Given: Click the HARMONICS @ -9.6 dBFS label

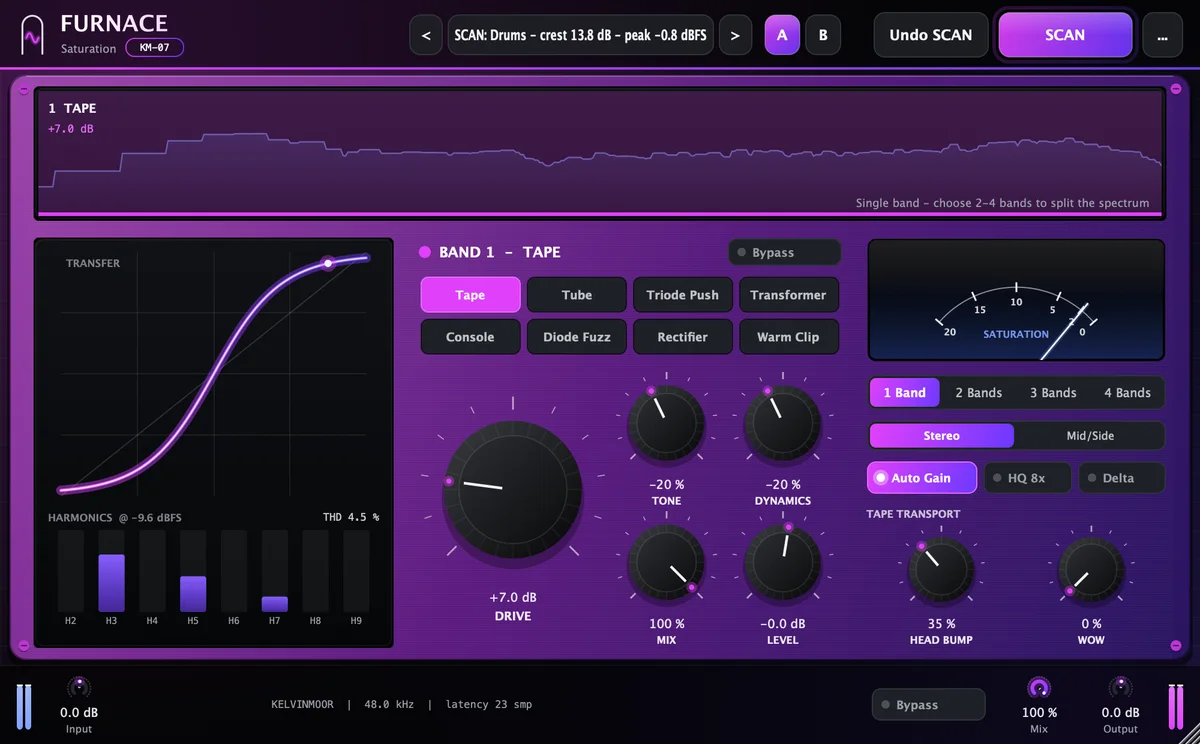Looking at the screenshot, I should (x=115, y=517).
